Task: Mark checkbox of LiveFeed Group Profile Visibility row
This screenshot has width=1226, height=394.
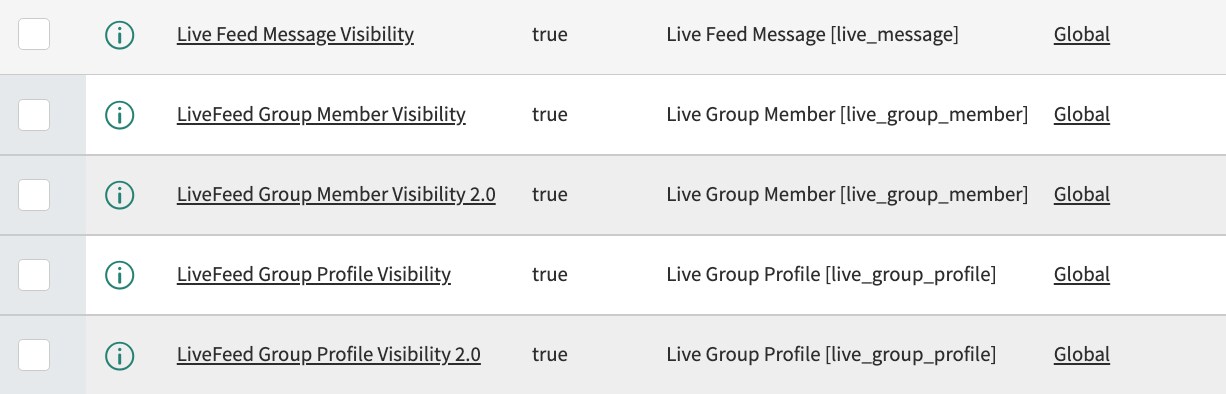Action: 34,275
